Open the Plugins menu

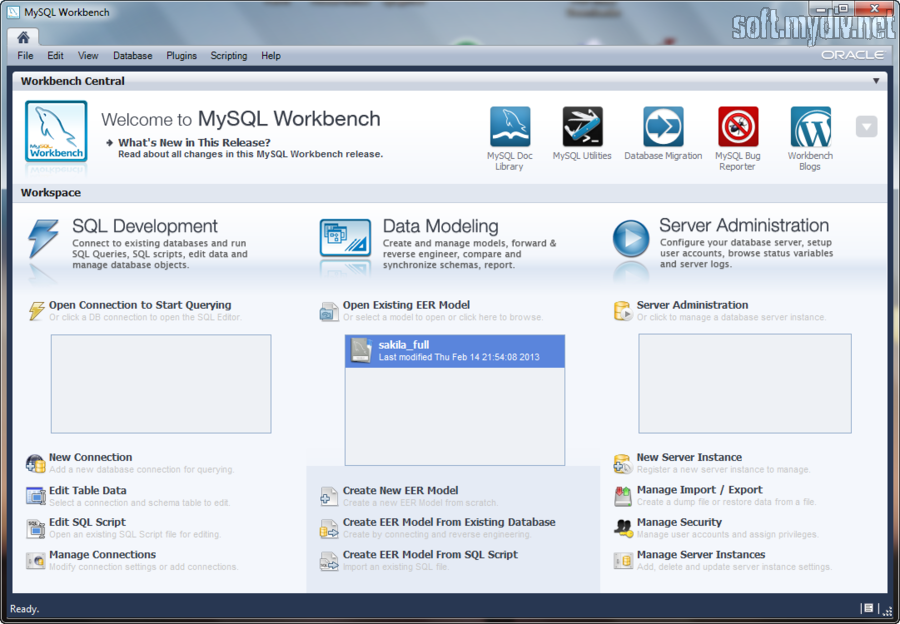point(181,56)
